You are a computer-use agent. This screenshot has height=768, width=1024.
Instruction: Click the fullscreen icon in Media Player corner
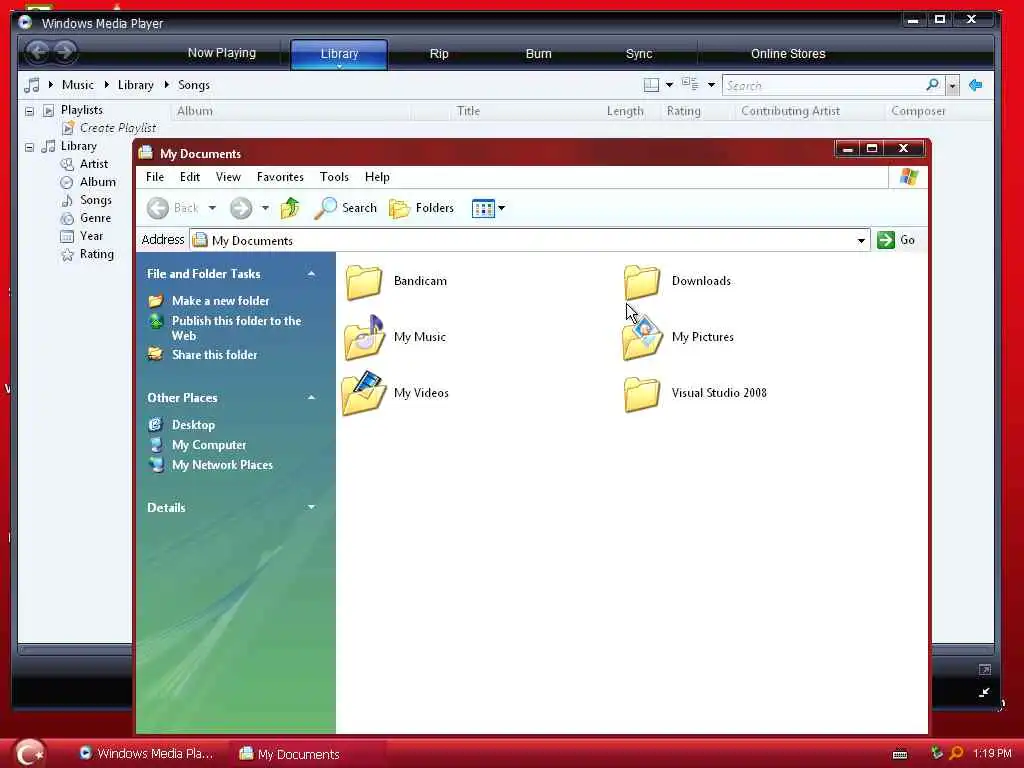tap(985, 669)
